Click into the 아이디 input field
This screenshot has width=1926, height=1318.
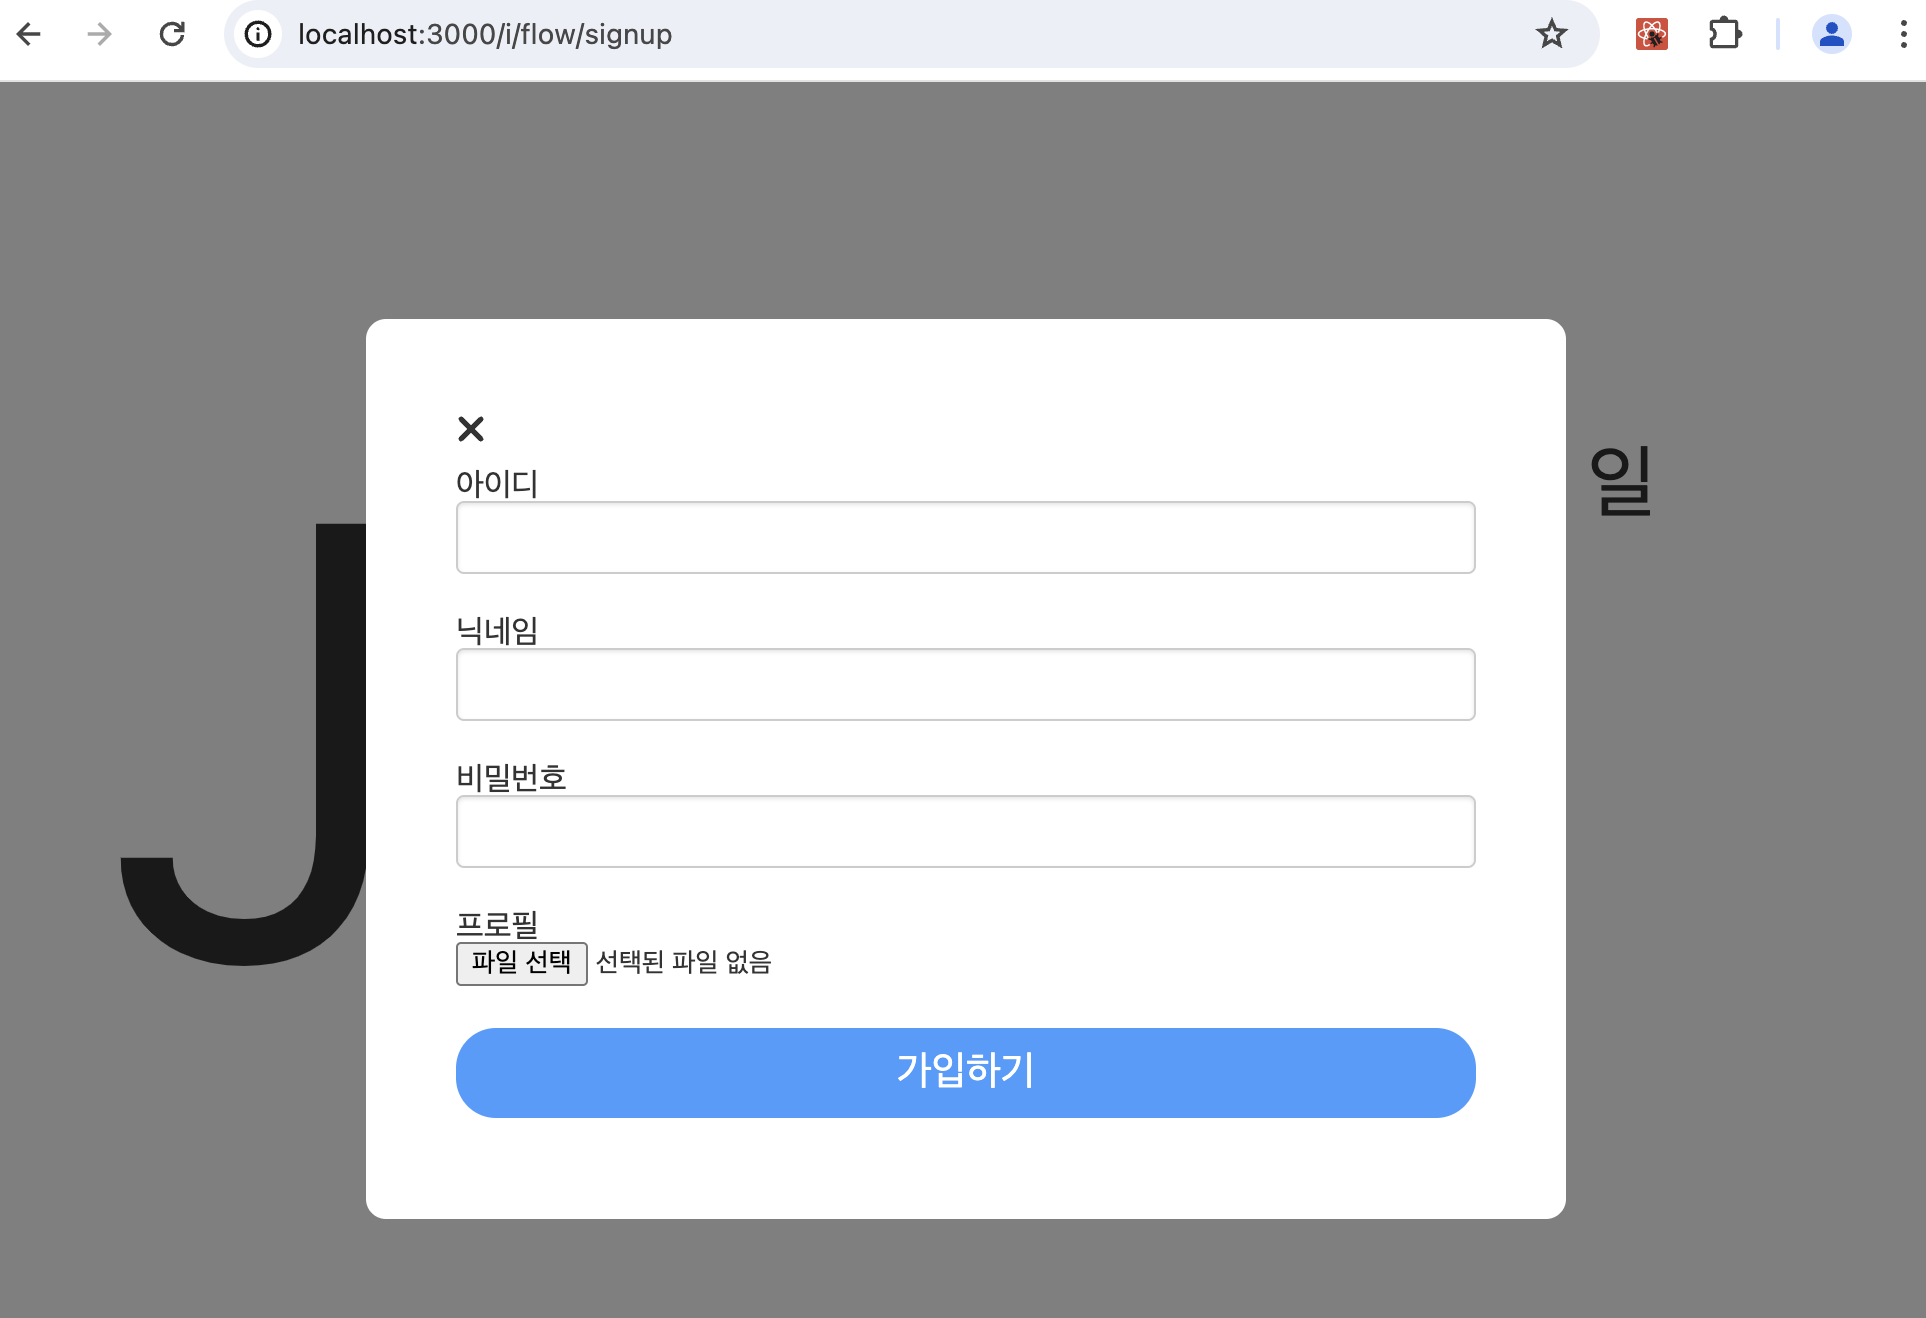pyautogui.click(x=965, y=538)
